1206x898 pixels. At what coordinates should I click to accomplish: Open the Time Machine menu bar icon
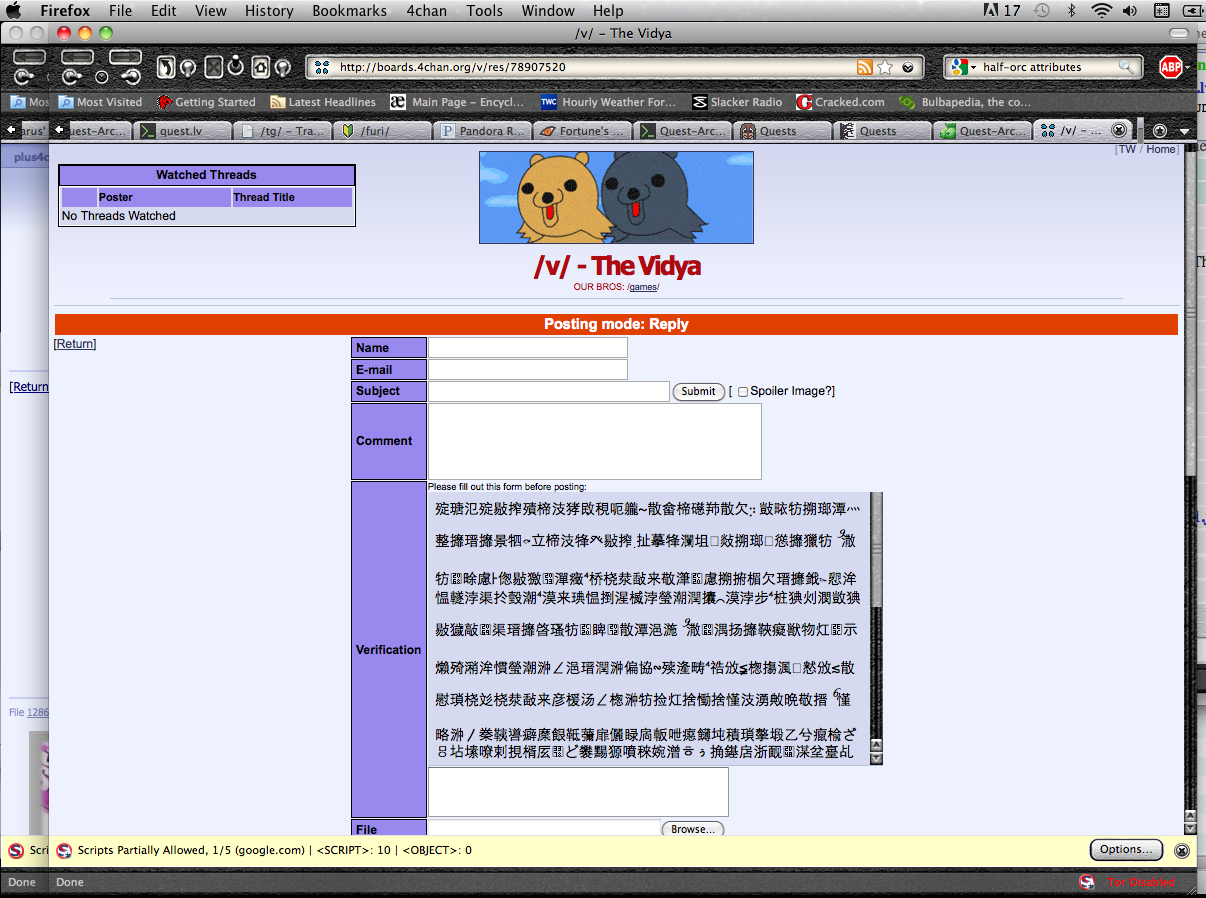point(1041,11)
